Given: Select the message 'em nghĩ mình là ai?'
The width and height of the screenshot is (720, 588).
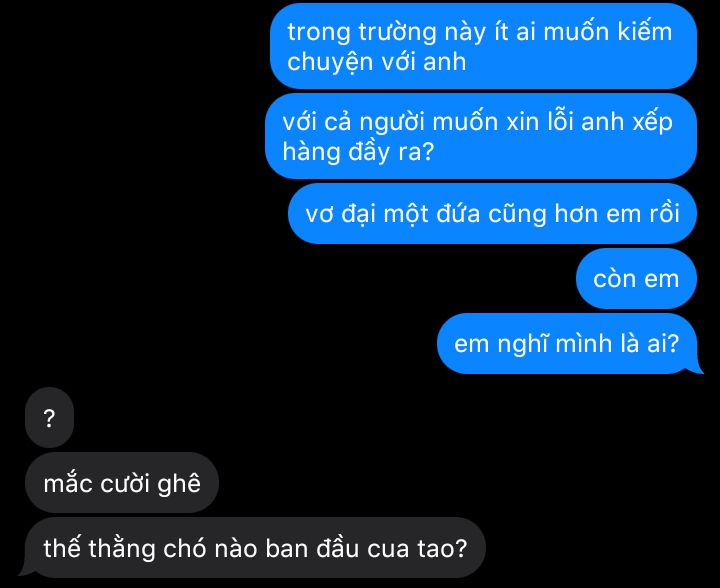Looking at the screenshot, I should [x=567, y=343].
